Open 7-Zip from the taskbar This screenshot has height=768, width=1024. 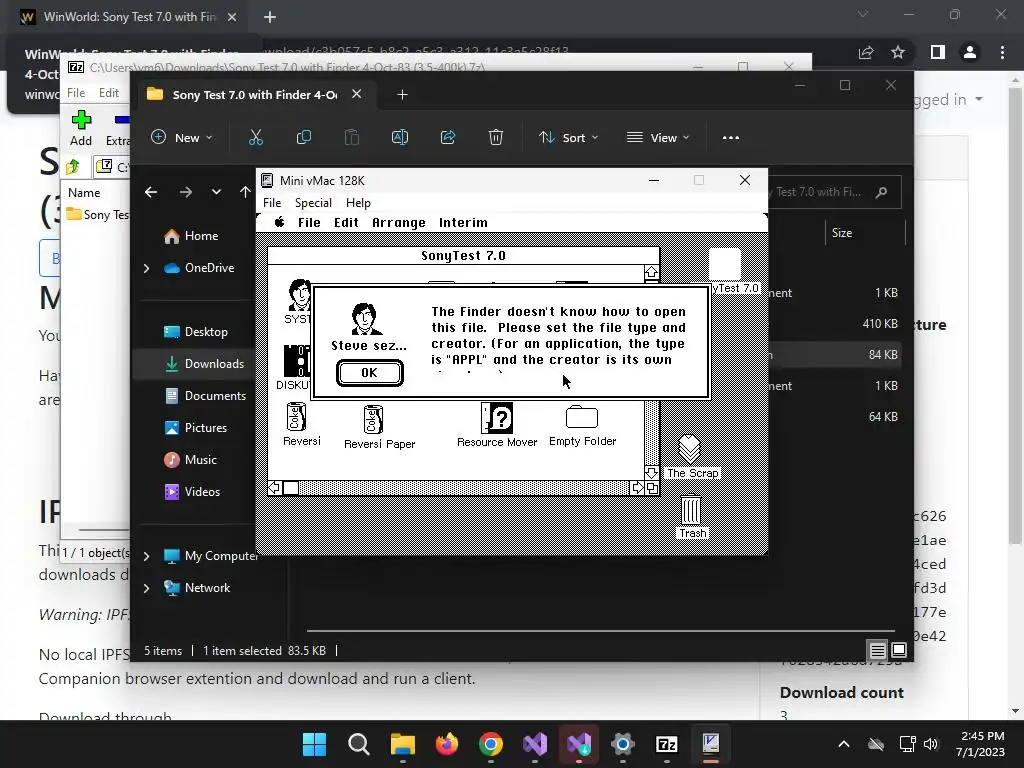667,744
